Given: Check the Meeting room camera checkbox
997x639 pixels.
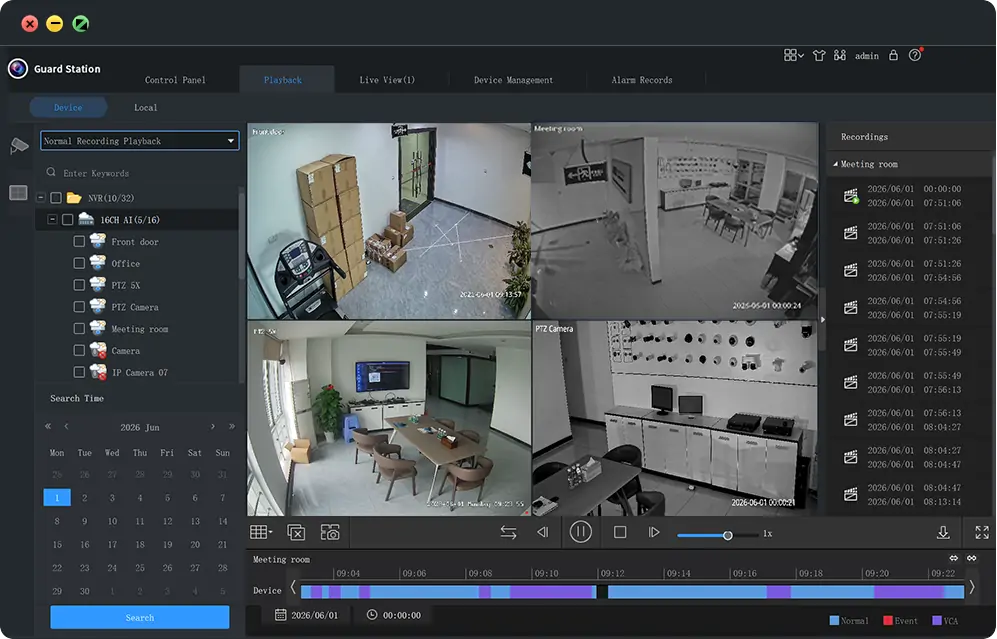Looking at the screenshot, I should tap(79, 329).
